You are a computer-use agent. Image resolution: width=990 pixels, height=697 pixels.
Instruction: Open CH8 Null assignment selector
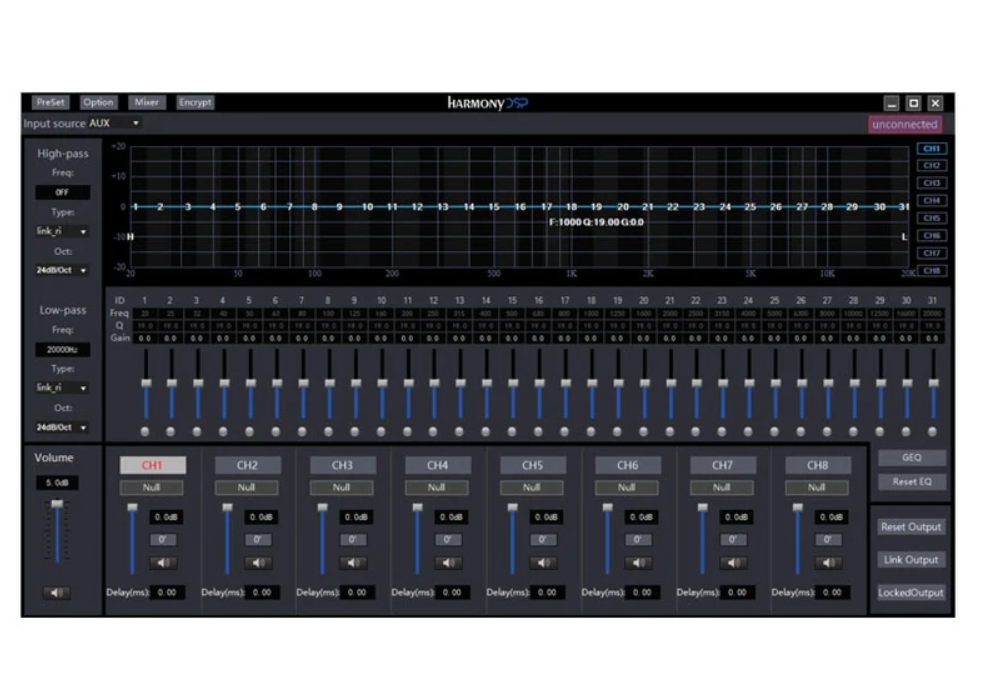(817, 487)
